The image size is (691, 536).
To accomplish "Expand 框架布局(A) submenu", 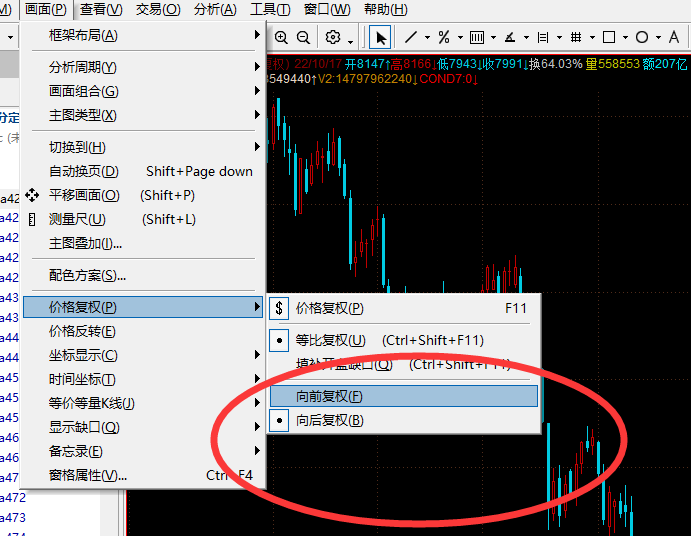I will coord(143,35).
